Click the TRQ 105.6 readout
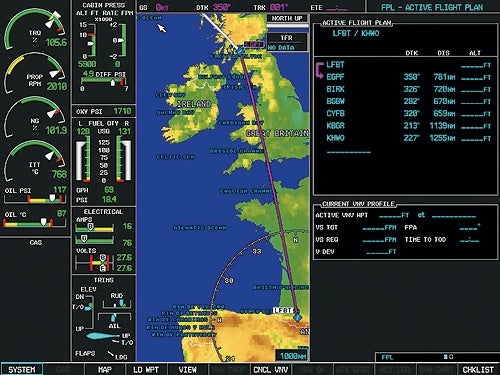The image size is (500, 375). (x=56, y=42)
